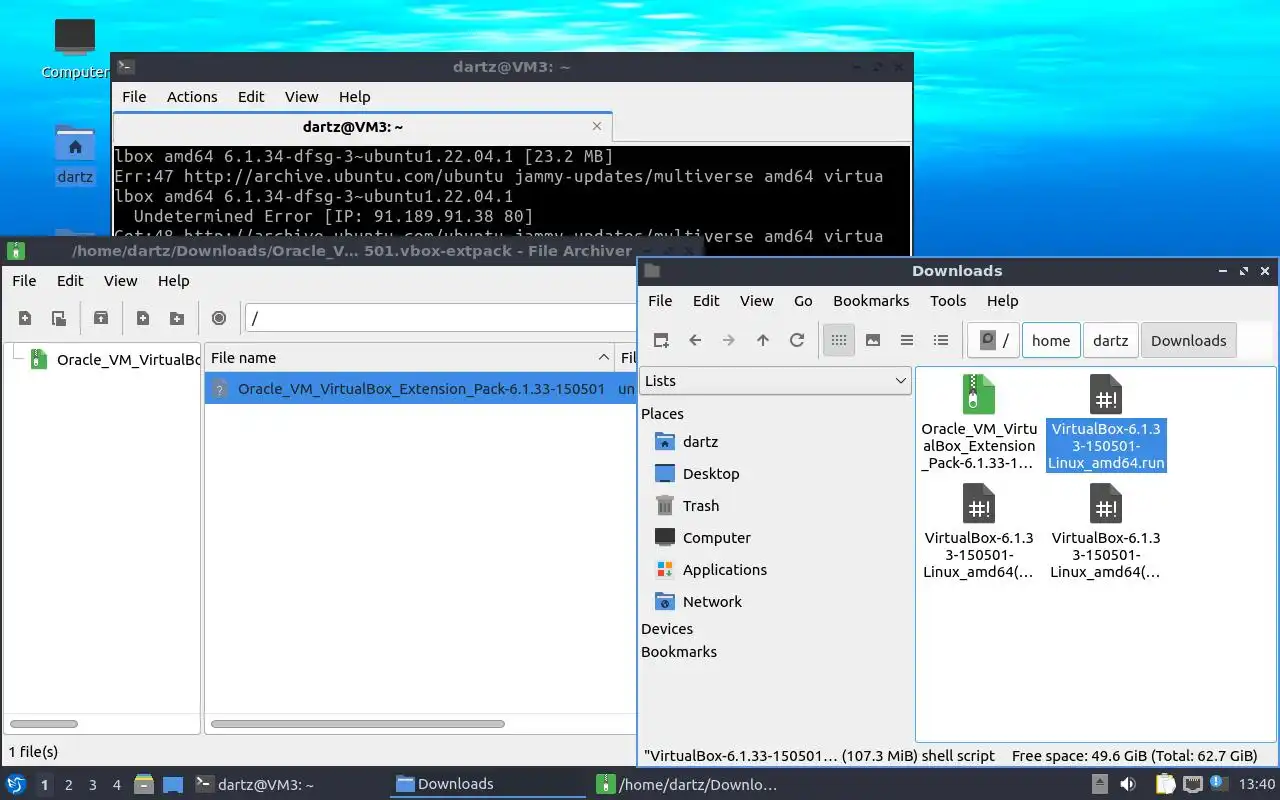Image resolution: width=1280 pixels, height=800 pixels.
Task: Open the terminal's View menu
Action: (x=301, y=97)
